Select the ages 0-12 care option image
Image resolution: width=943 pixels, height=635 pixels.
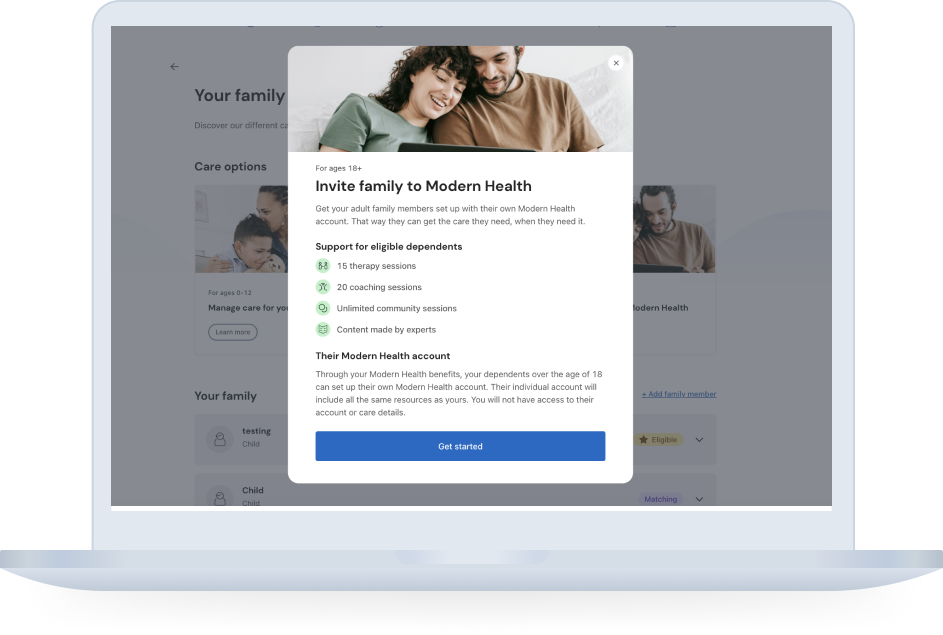pyautogui.click(x=241, y=229)
